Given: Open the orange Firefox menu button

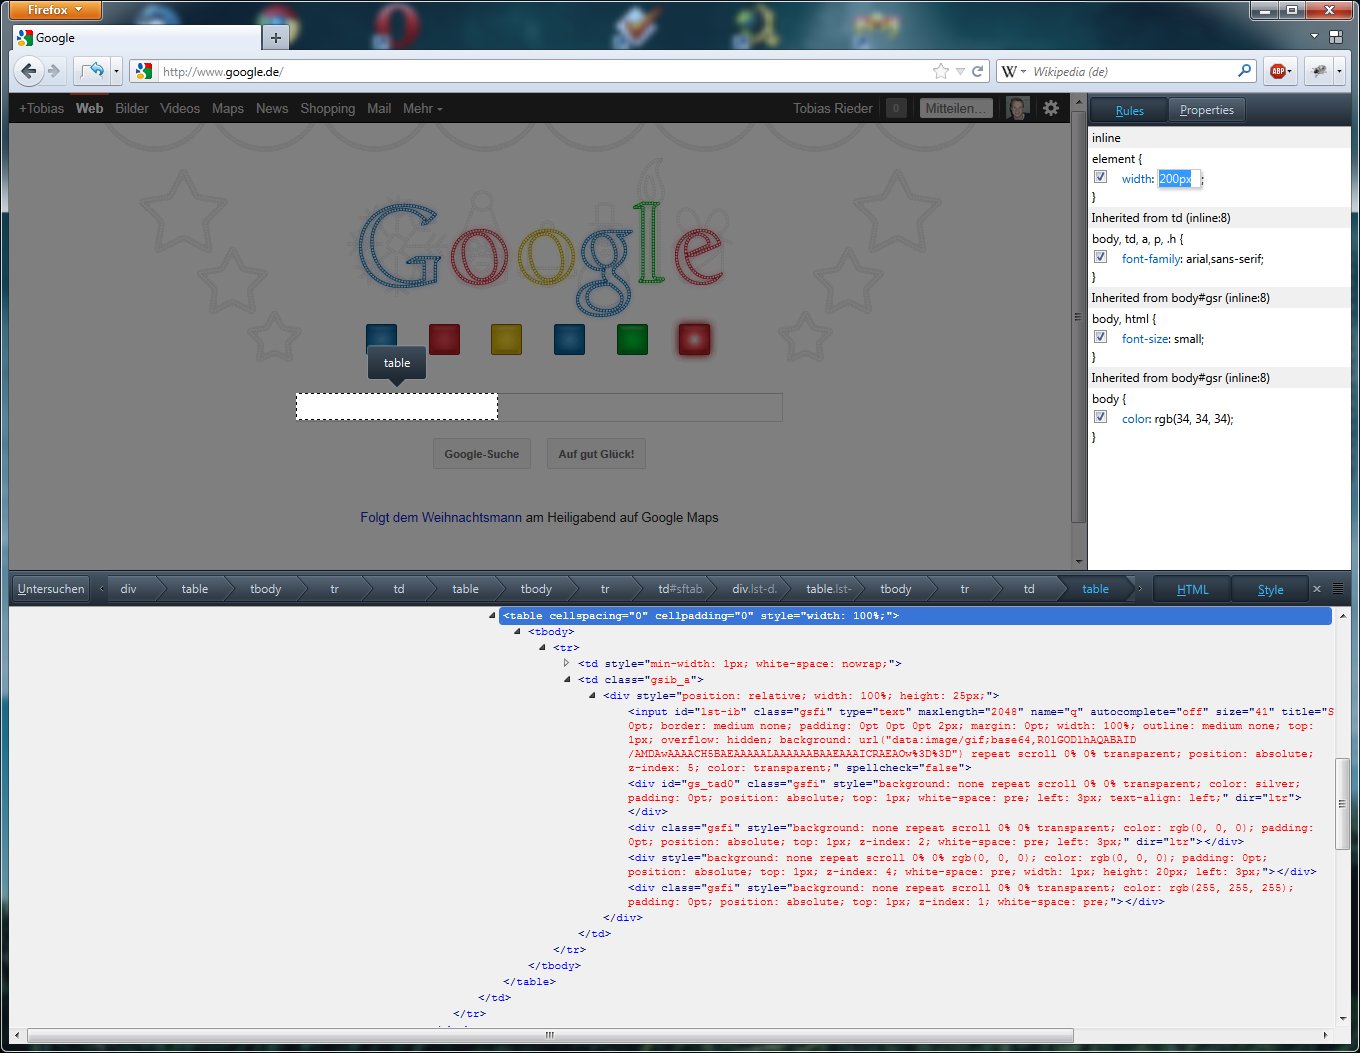Looking at the screenshot, I should pyautogui.click(x=57, y=10).
